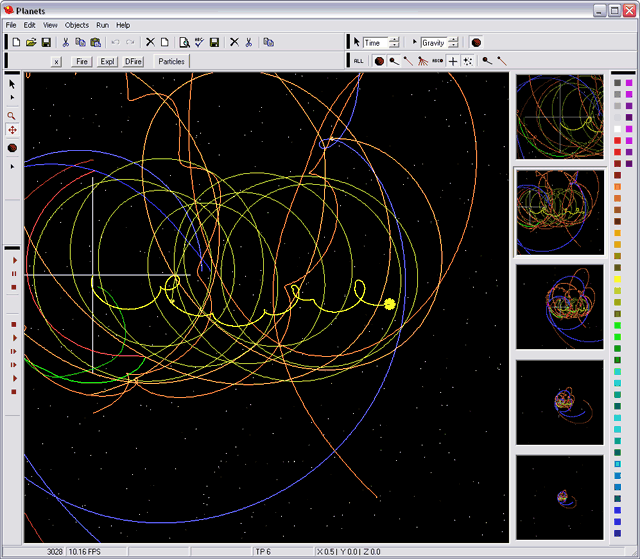Click the New file icon in the main toolbar
Viewport: 640px width, 559px height.
tap(16, 42)
